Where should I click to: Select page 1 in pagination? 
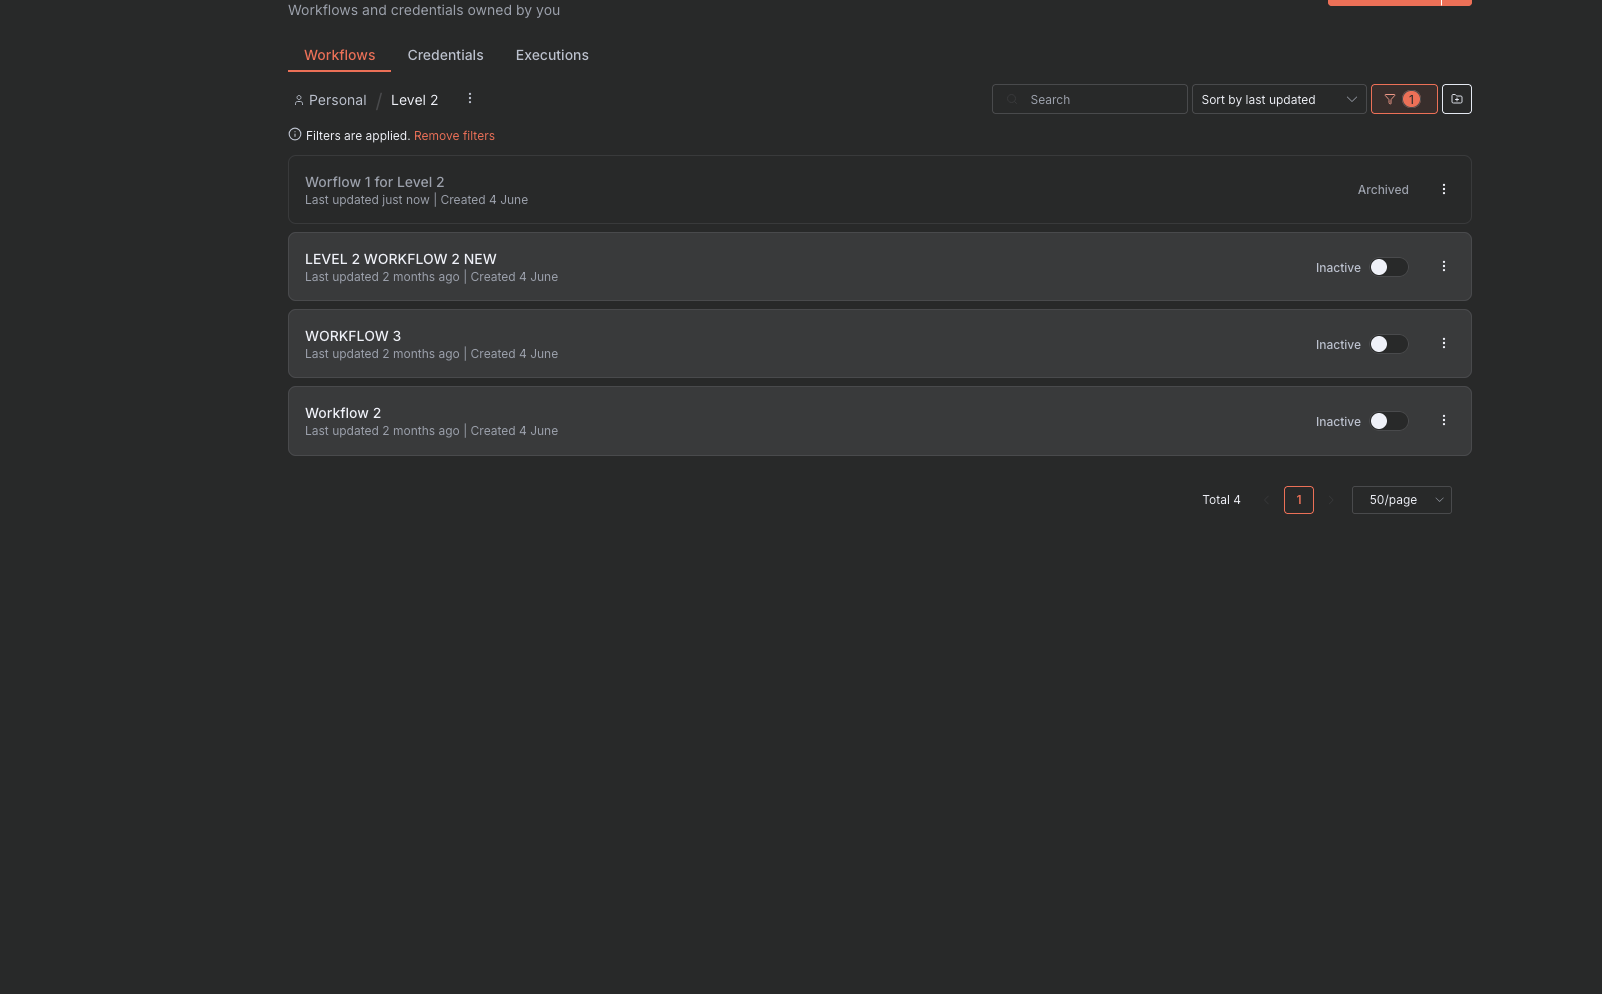[1298, 500]
